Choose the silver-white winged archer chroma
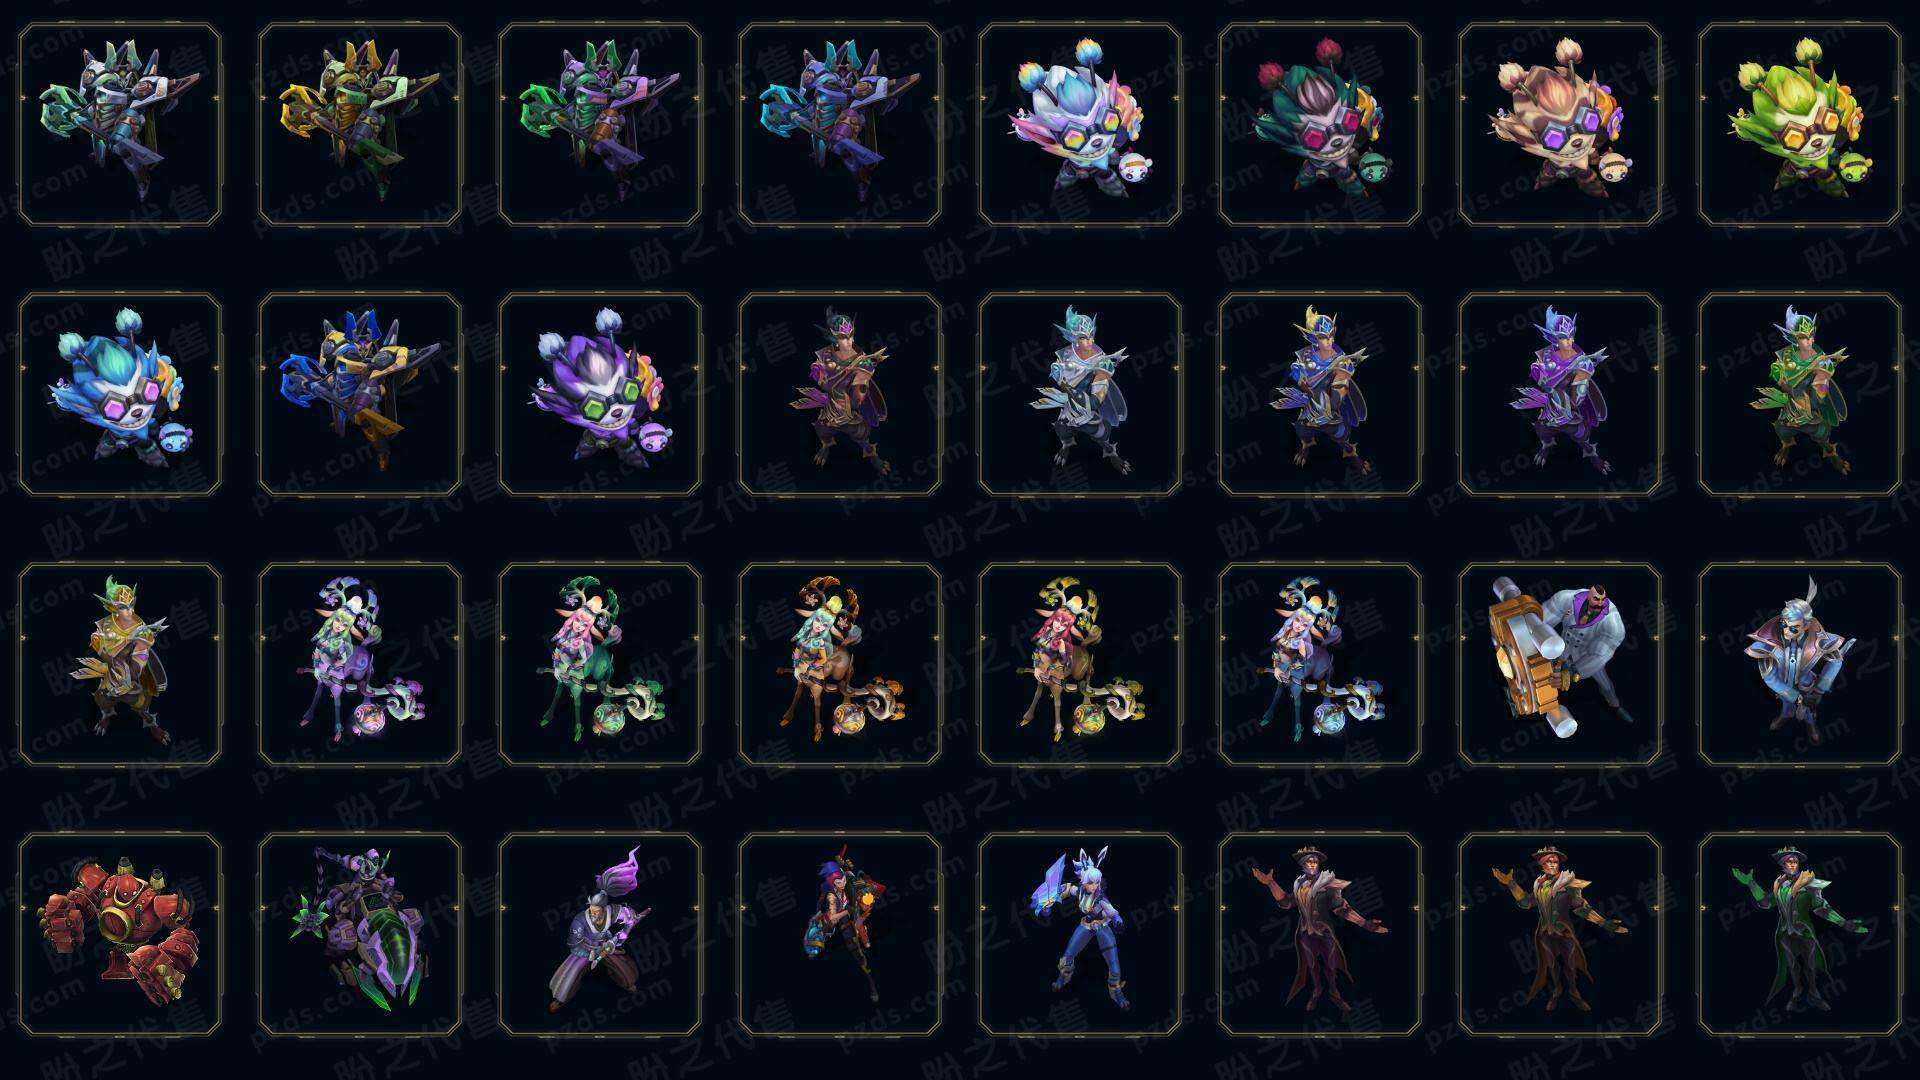Viewport: 1920px width, 1080px height. pyautogui.click(x=1080, y=395)
